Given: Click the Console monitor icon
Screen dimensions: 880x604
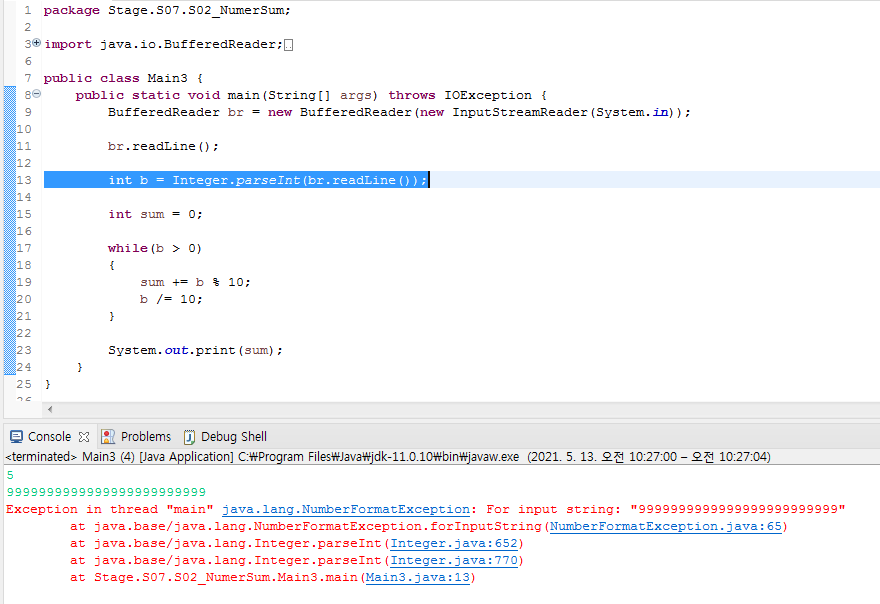Looking at the screenshot, I should tap(16, 437).
